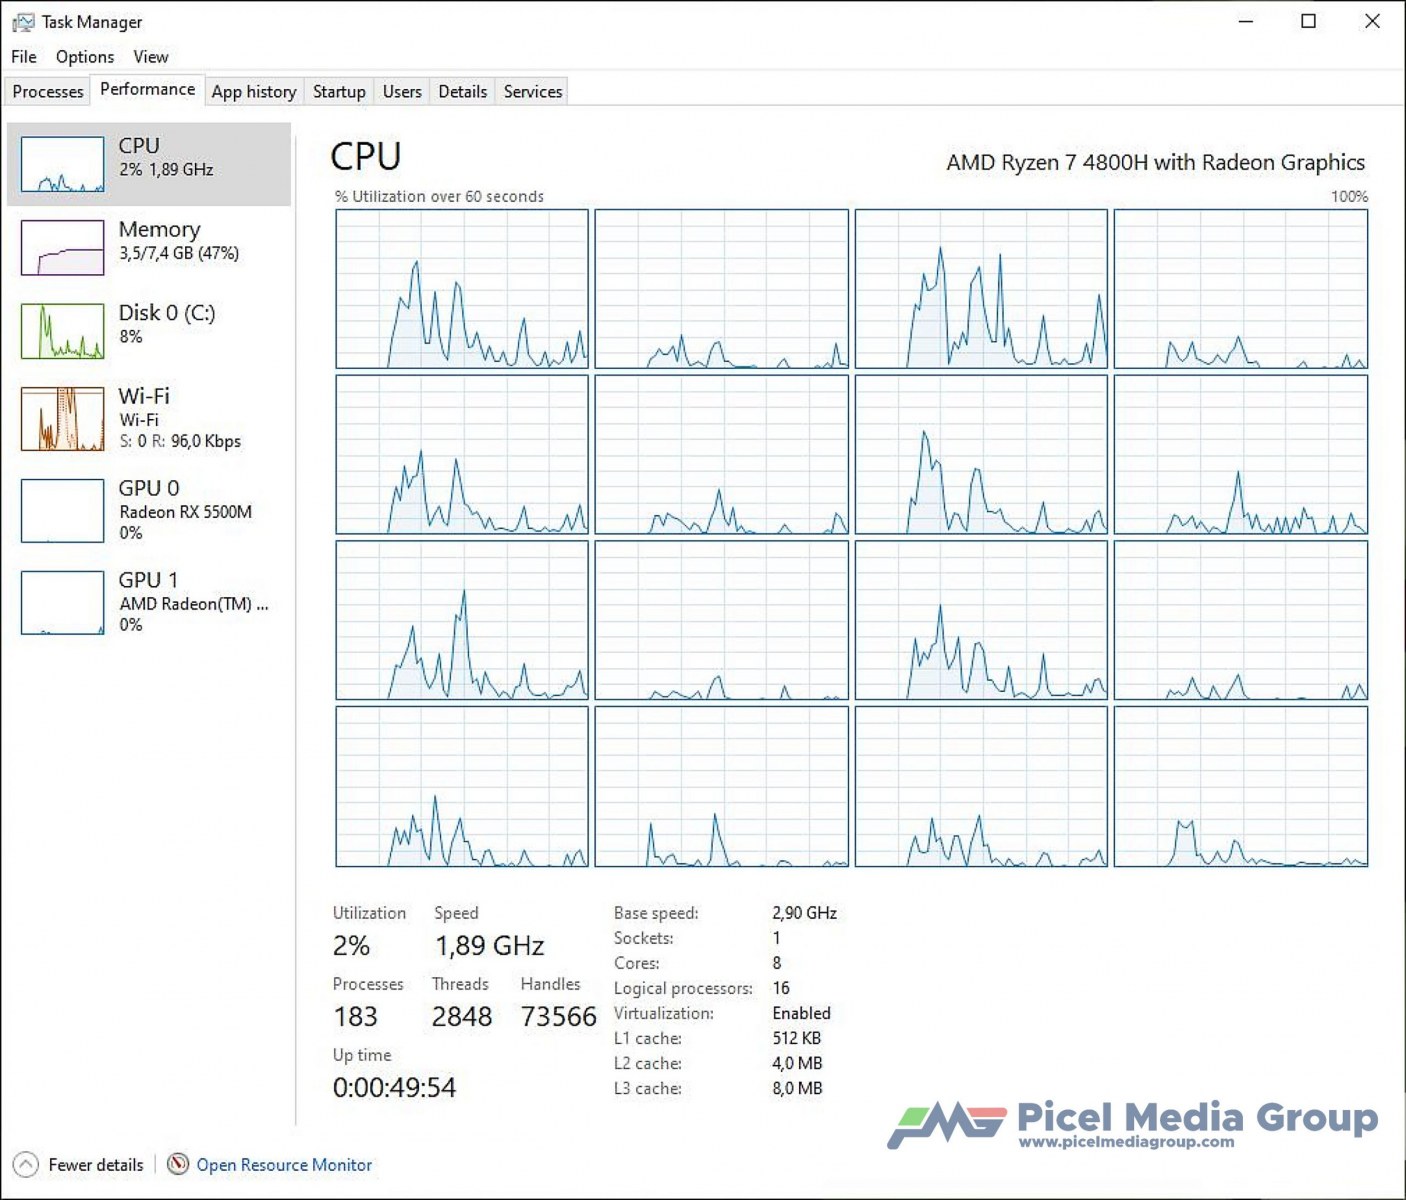Click the Resource Monitor icon

click(x=178, y=1164)
